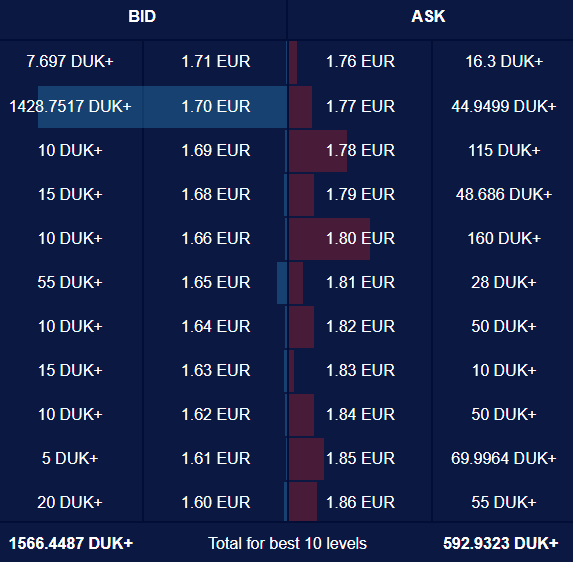Image resolution: width=573 pixels, height=562 pixels.
Task: Select the 69.9964 DUK+ ask volume
Action: point(504,458)
